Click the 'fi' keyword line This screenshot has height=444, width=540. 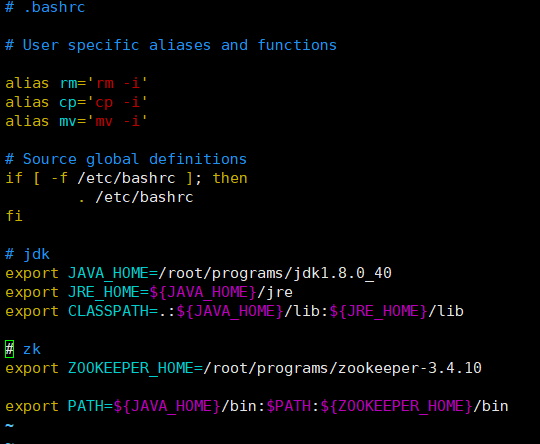[x=14, y=216]
